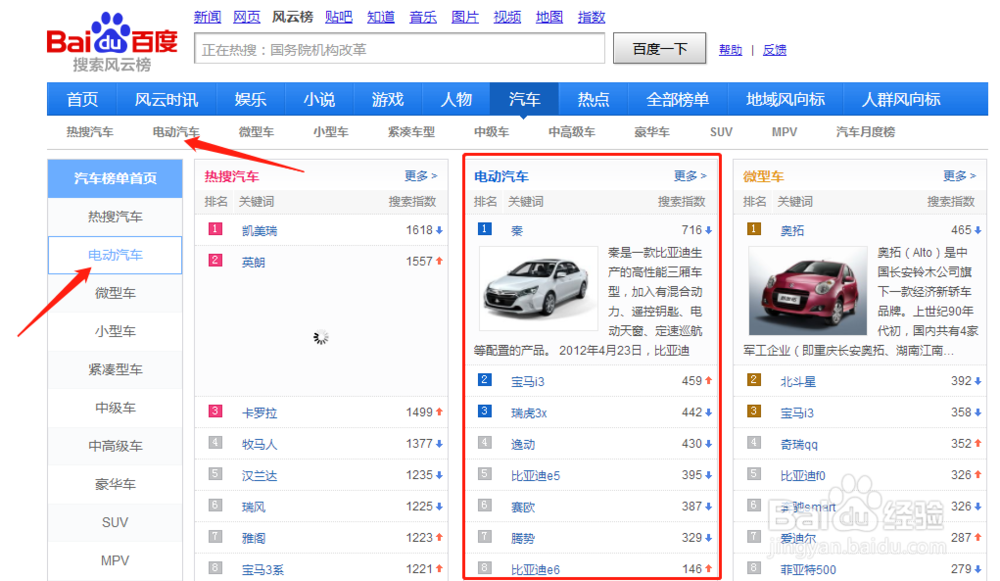Open the 奇瑞qq keyword link
The width and height of the screenshot is (1000, 581).
pos(799,445)
